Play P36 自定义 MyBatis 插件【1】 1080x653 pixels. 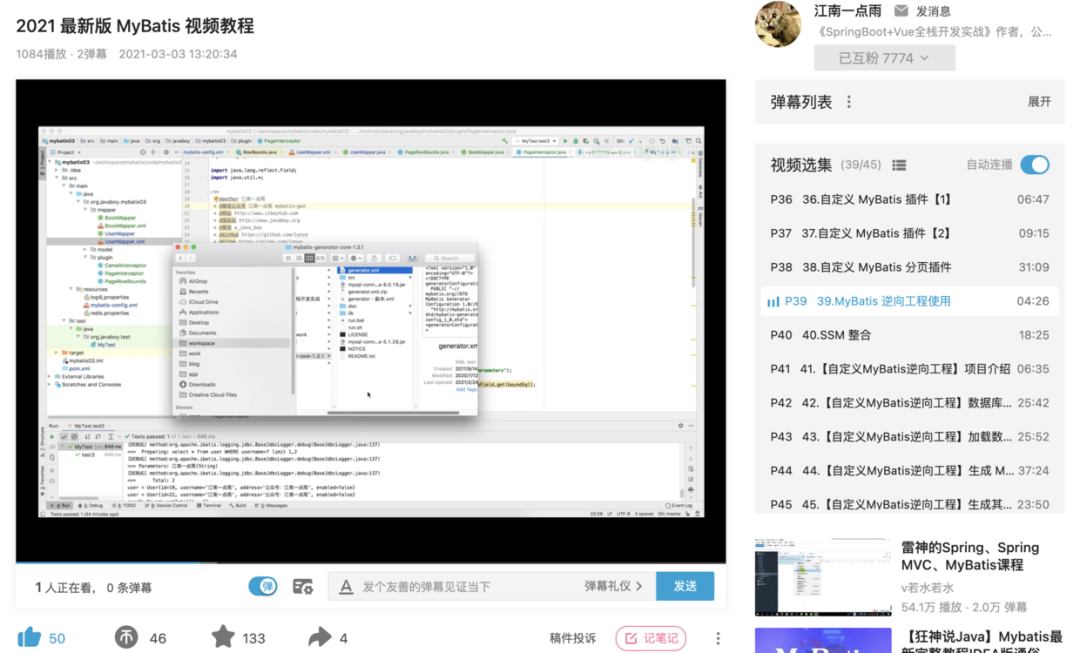click(x=909, y=200)
